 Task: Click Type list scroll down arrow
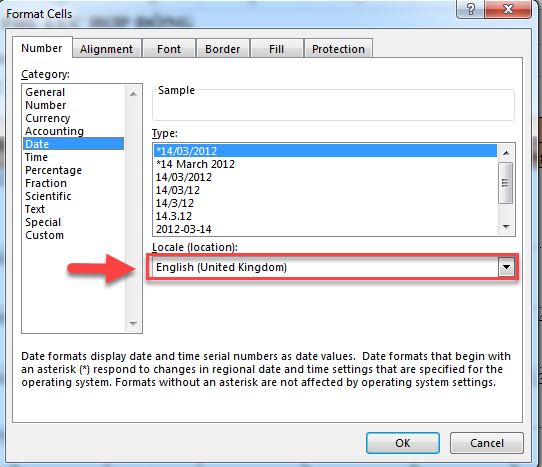(x=506, y=227)
